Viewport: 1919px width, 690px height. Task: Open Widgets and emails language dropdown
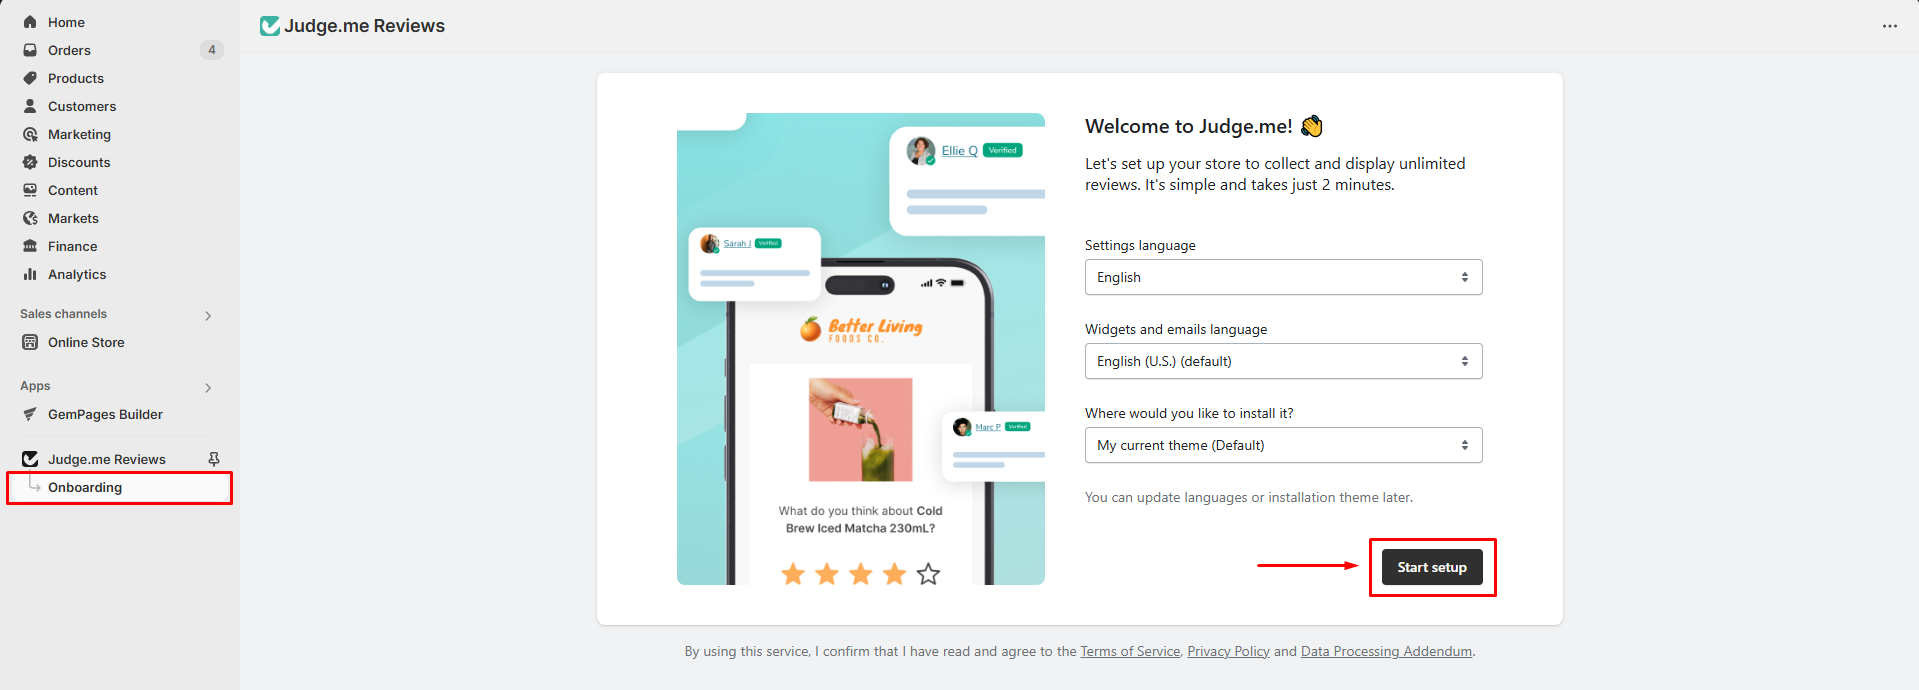point(1283,361)
